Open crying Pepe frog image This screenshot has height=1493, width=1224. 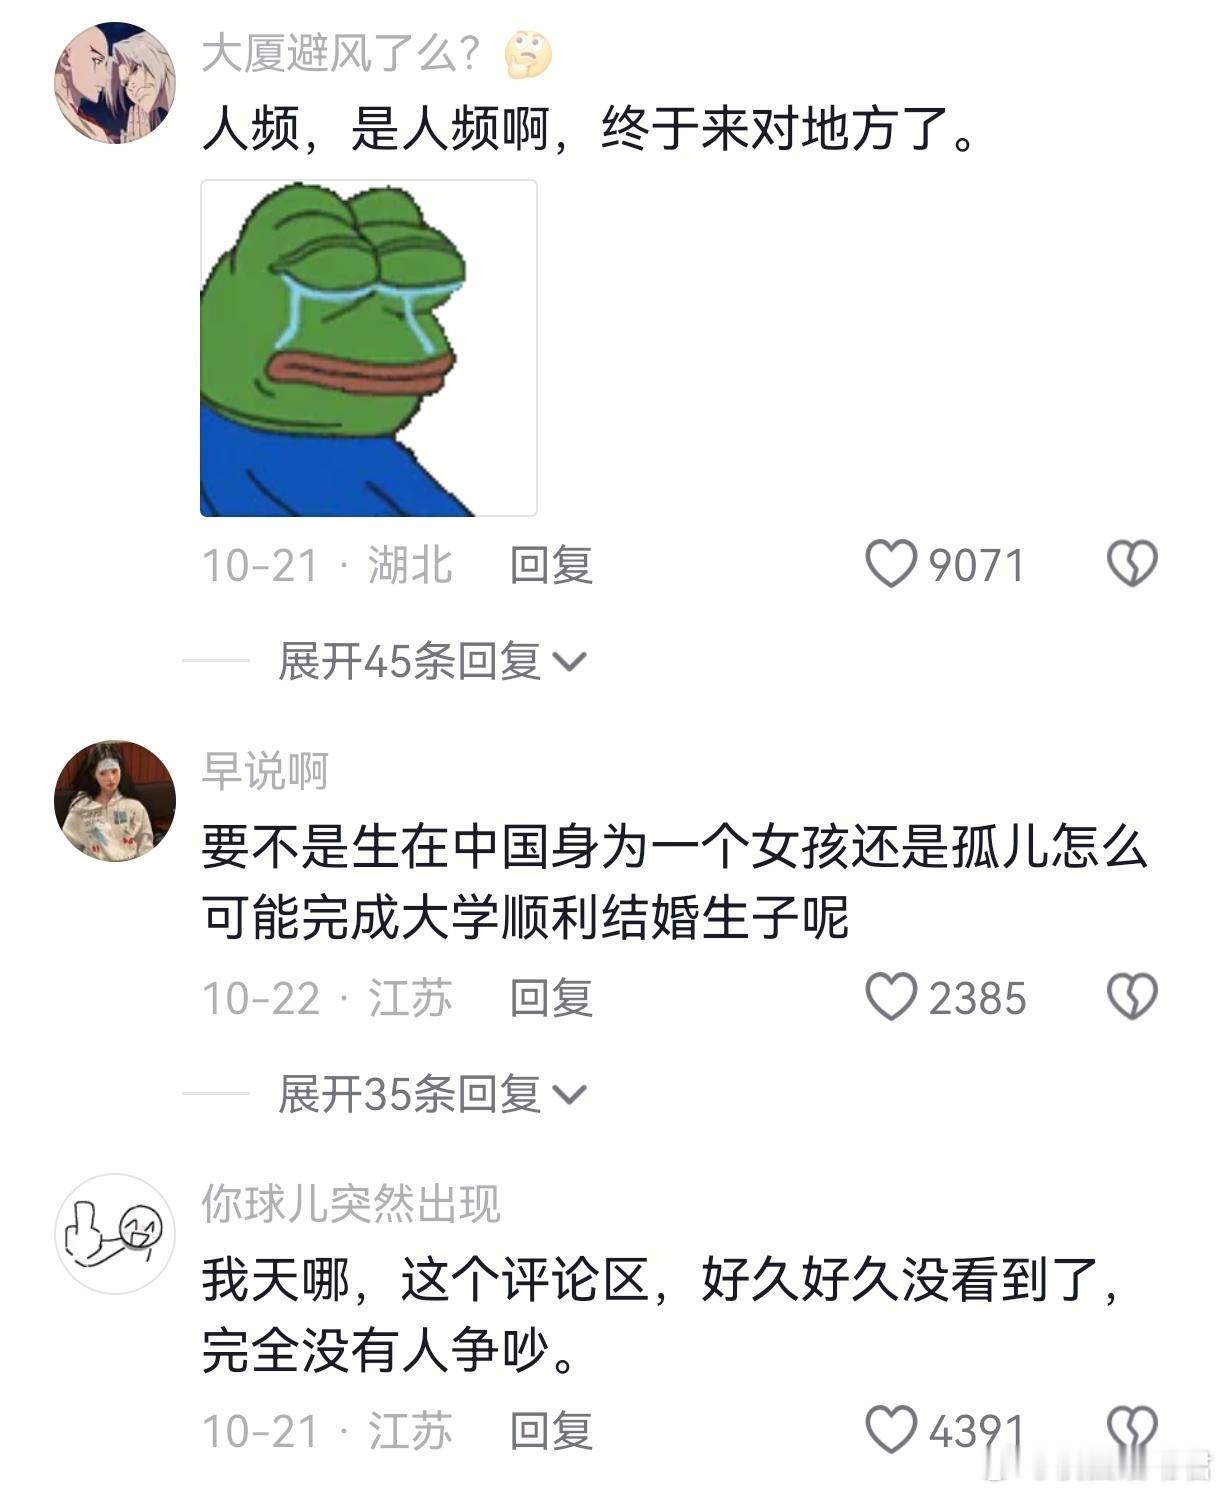(x=368, y=348)
